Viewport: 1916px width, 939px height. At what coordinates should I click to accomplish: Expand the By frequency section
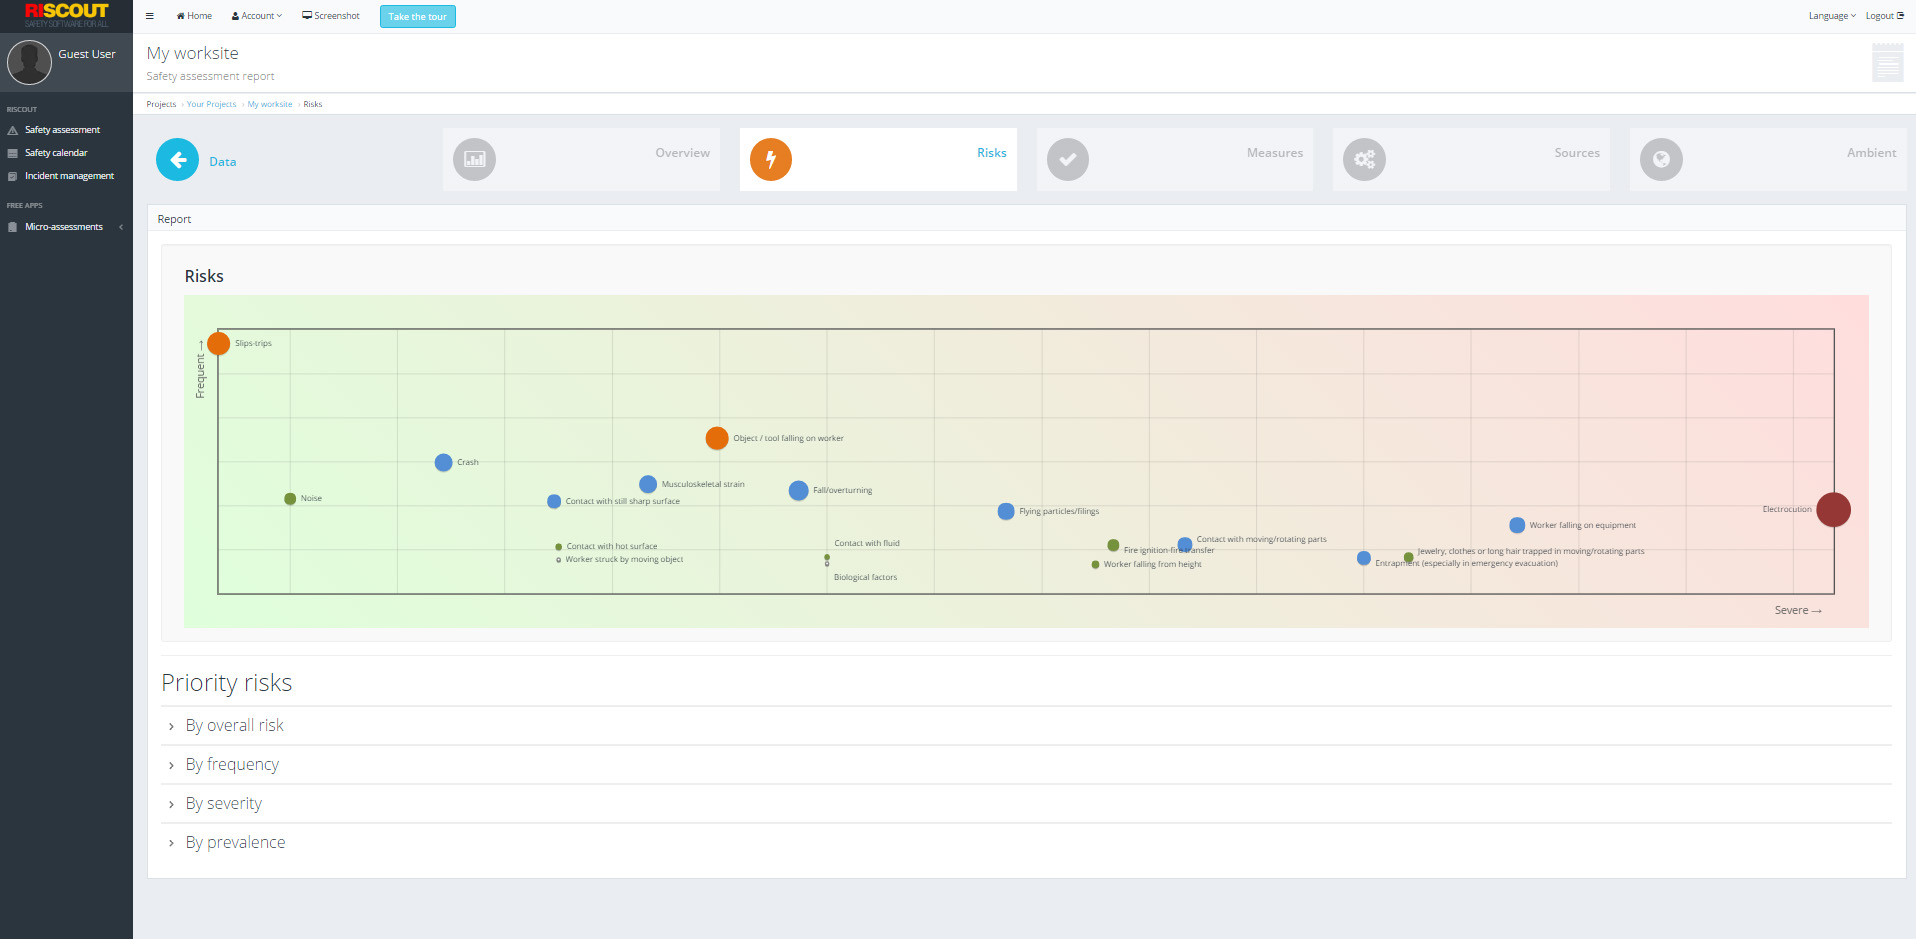[x=232, y=765]
